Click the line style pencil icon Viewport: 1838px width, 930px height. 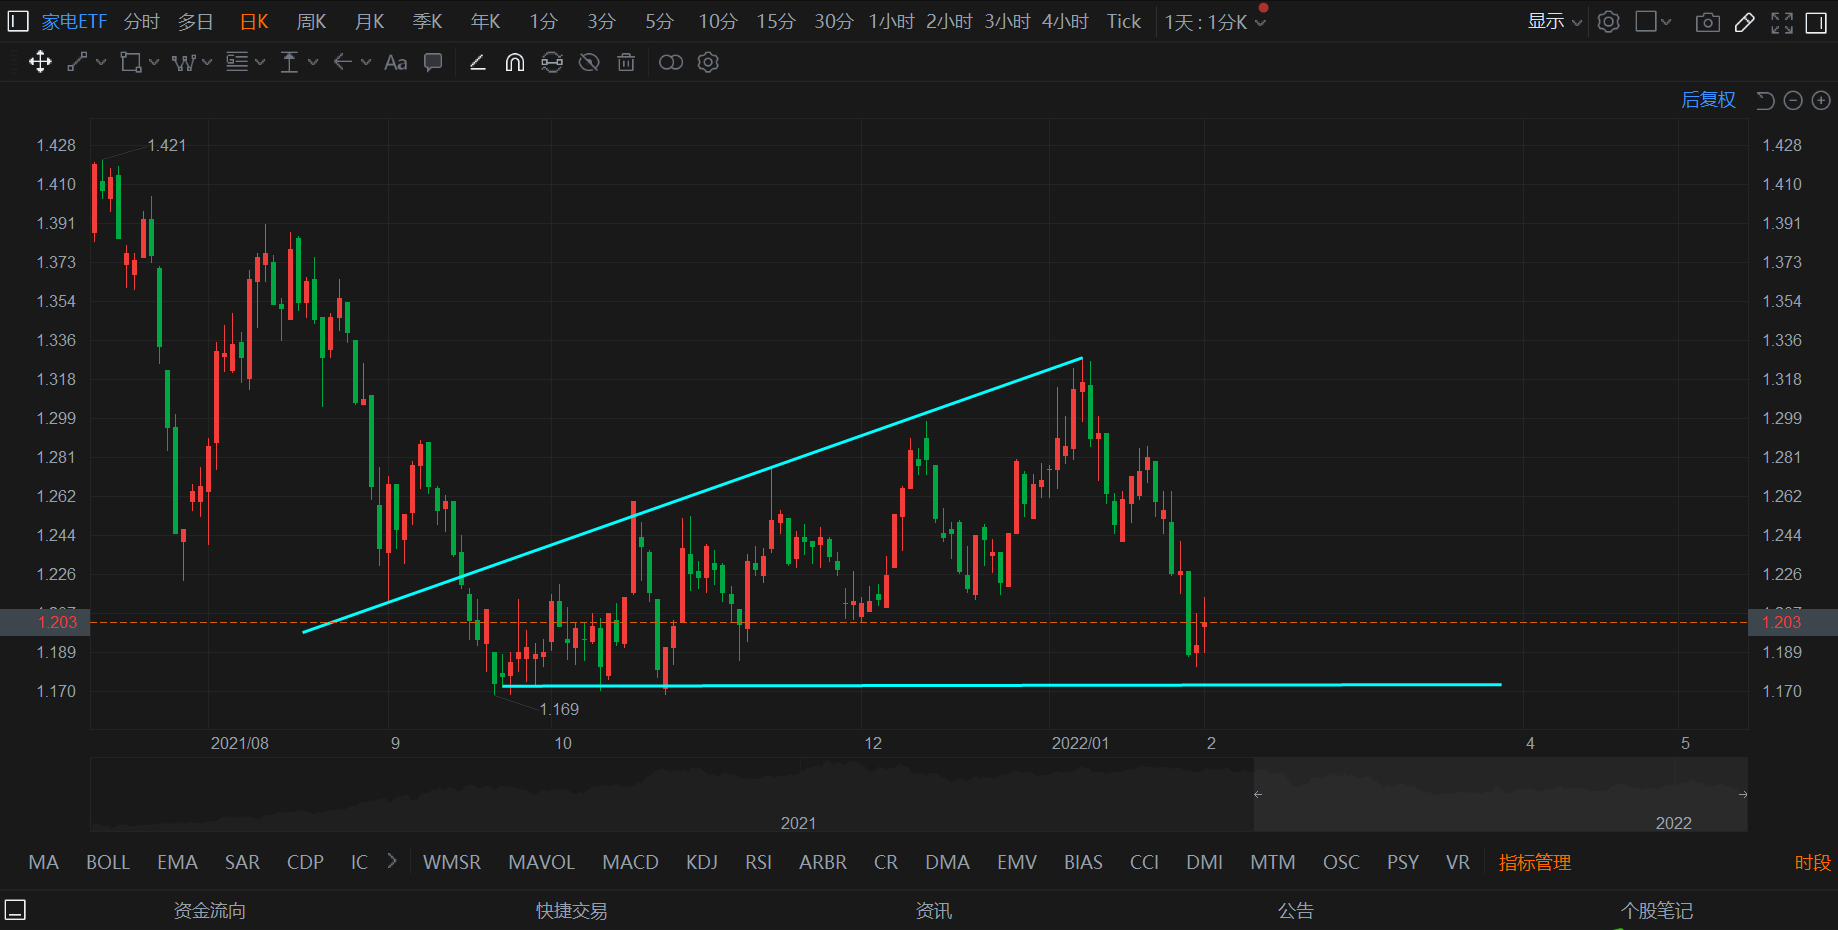(x=478, y=62)
